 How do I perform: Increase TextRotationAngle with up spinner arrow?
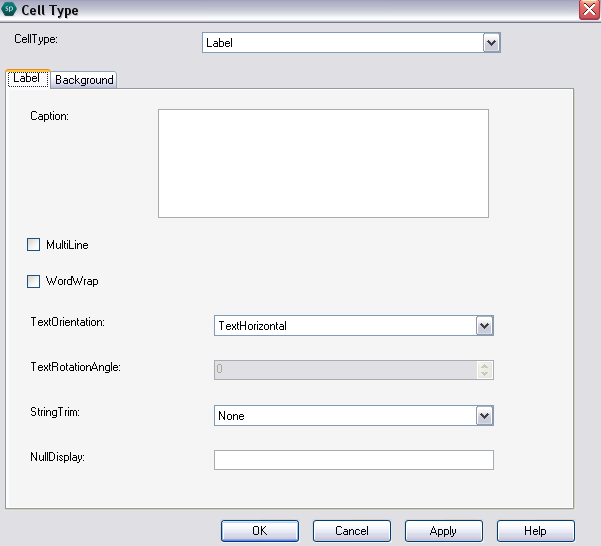pos(484,366)
